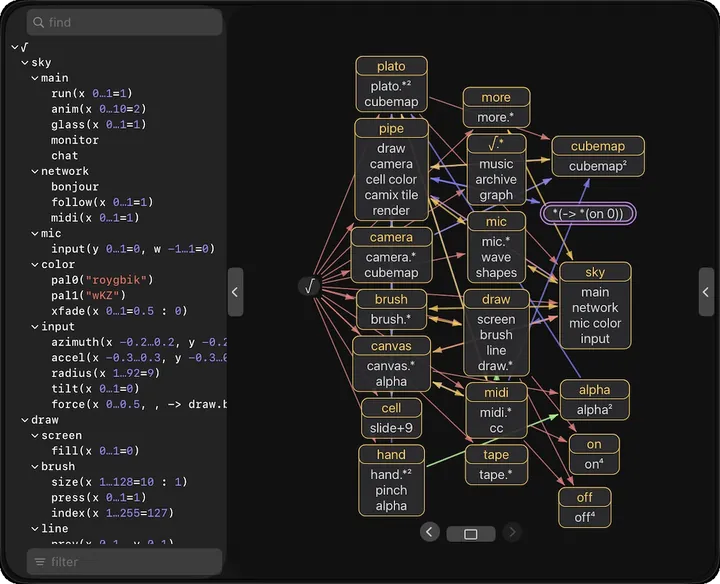This screenshot has height=584, width=720.
Task: Collapse the line tree node
Action: point(34,528)
